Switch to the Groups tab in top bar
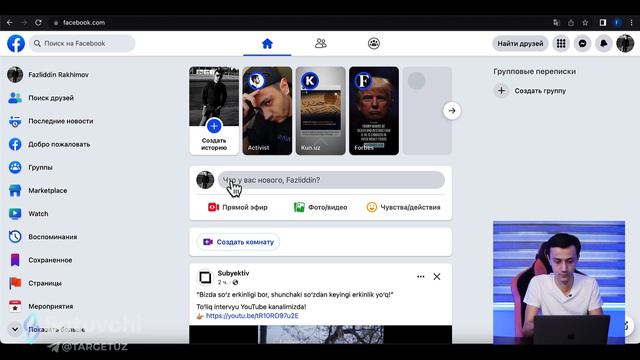 pos(373,43)
